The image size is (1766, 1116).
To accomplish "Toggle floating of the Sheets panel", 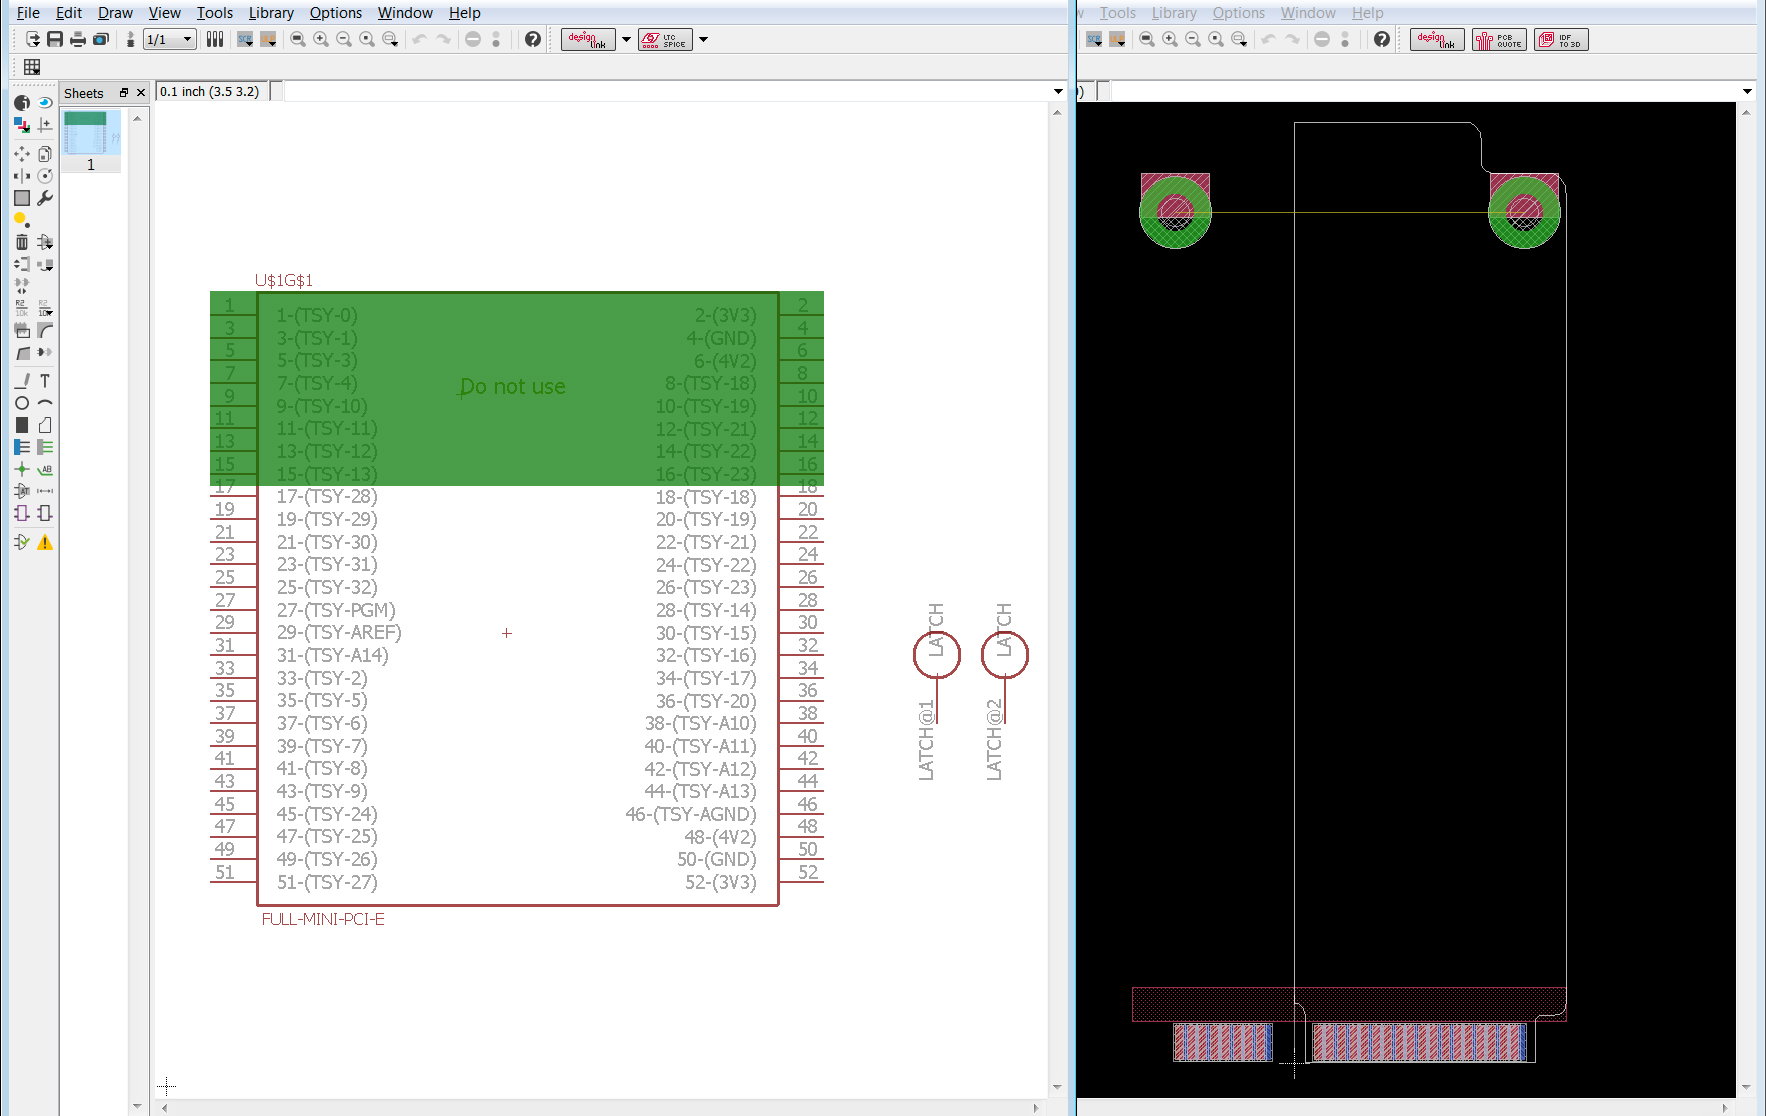I will [x=124, y=93].
